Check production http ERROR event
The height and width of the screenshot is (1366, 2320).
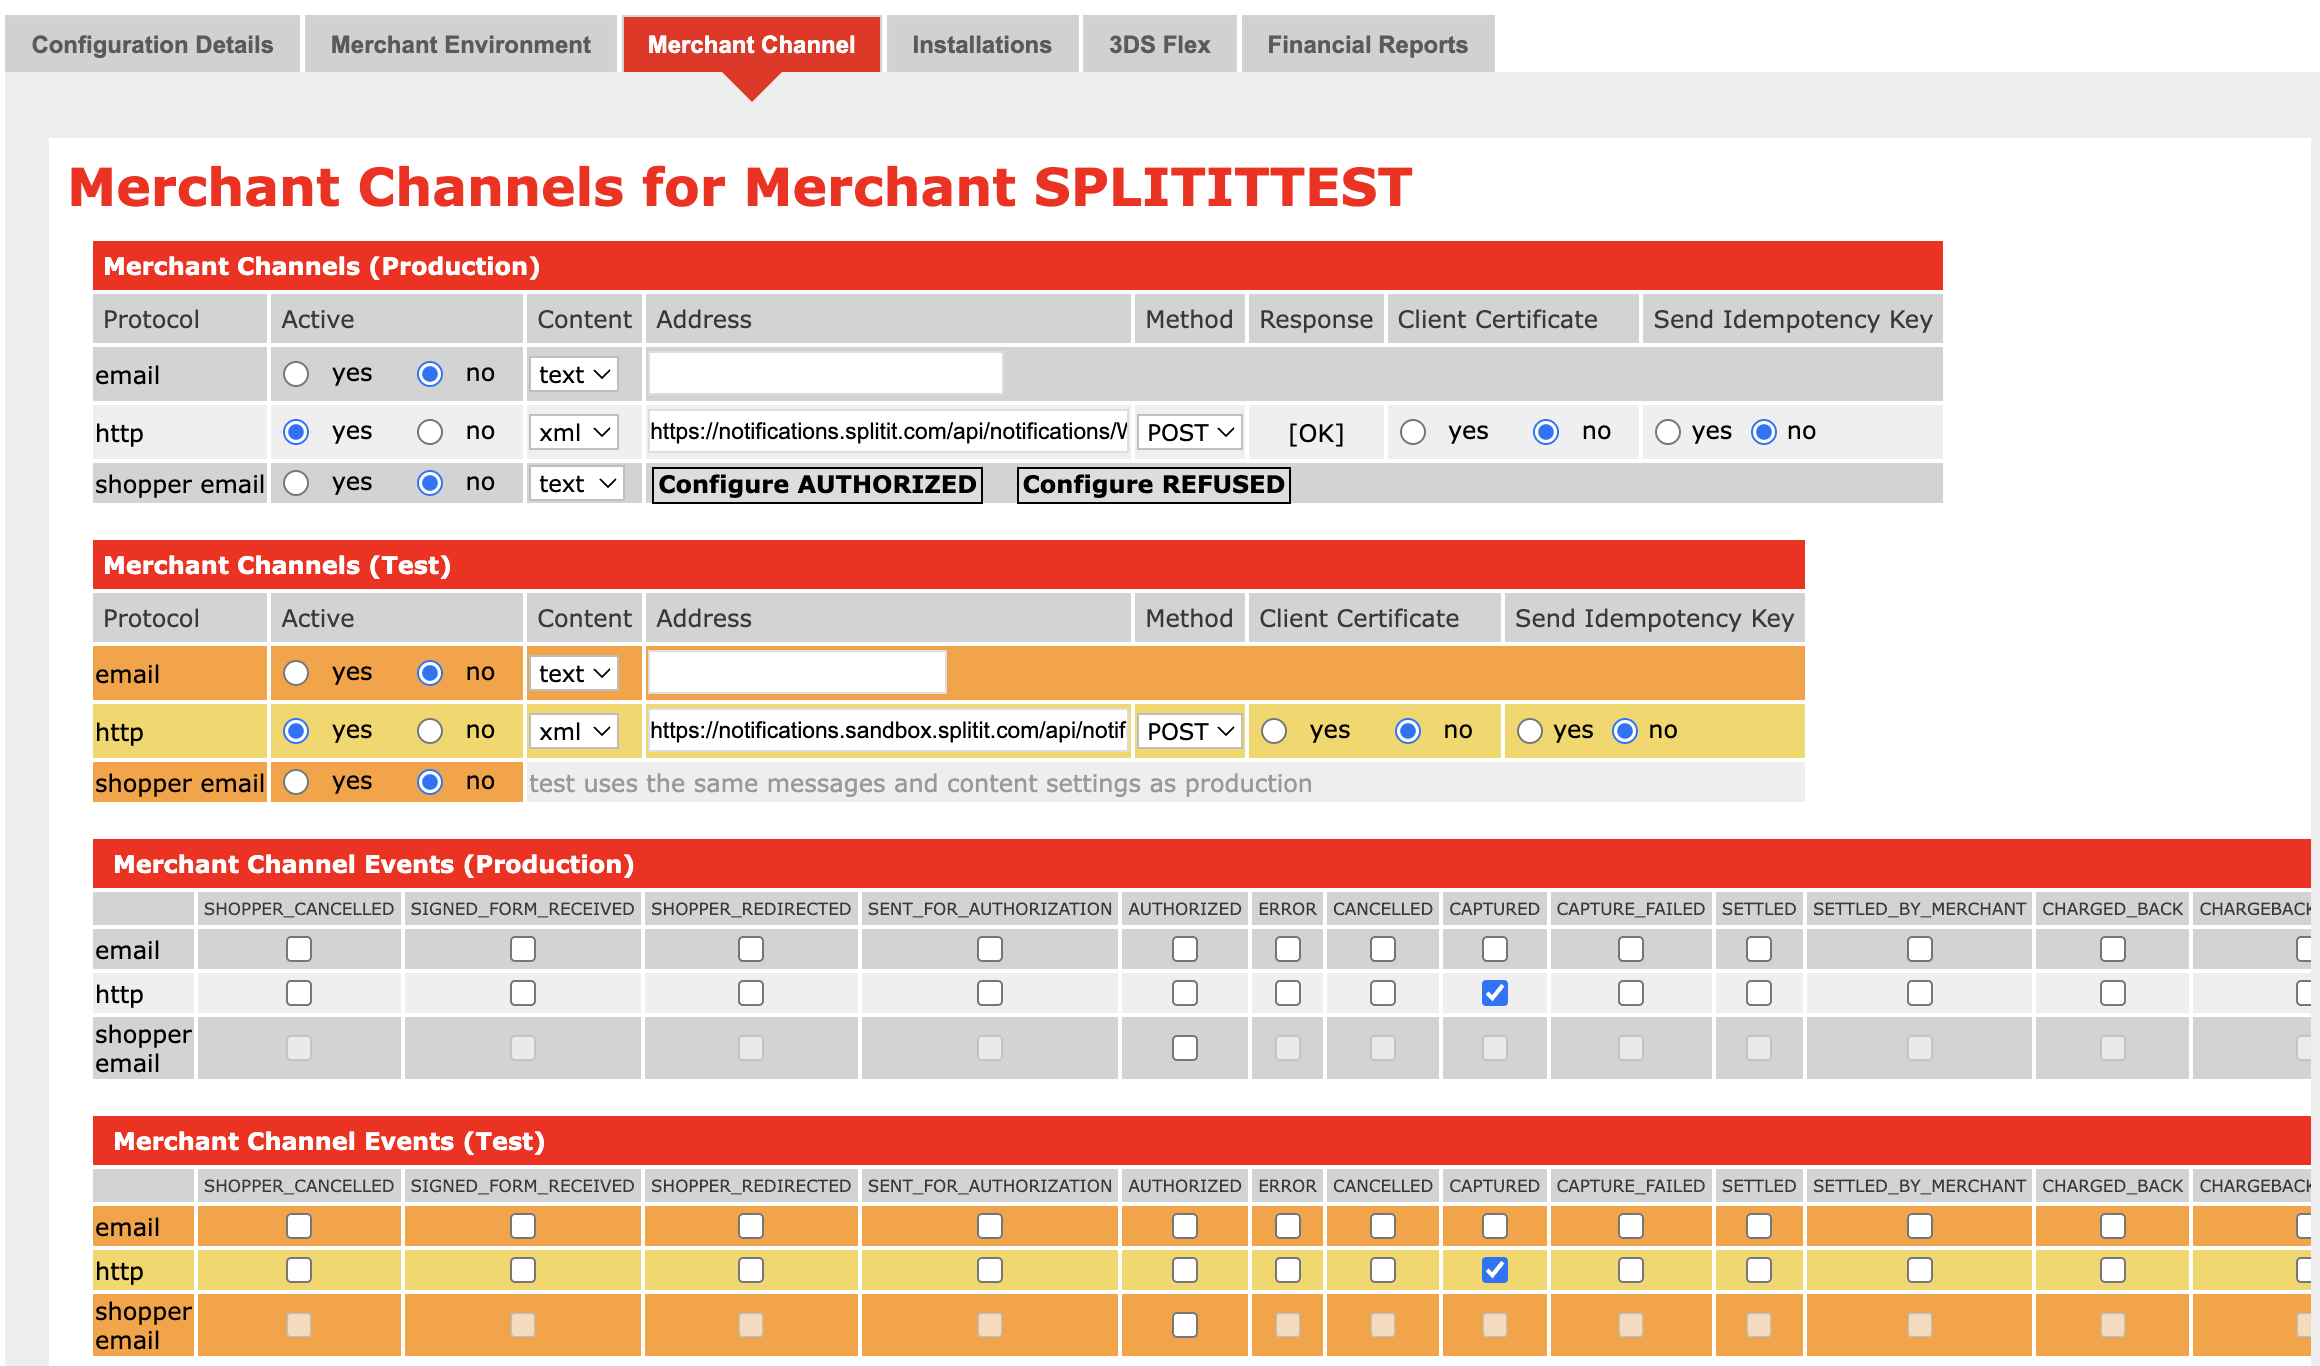[x=1288, y=993]
